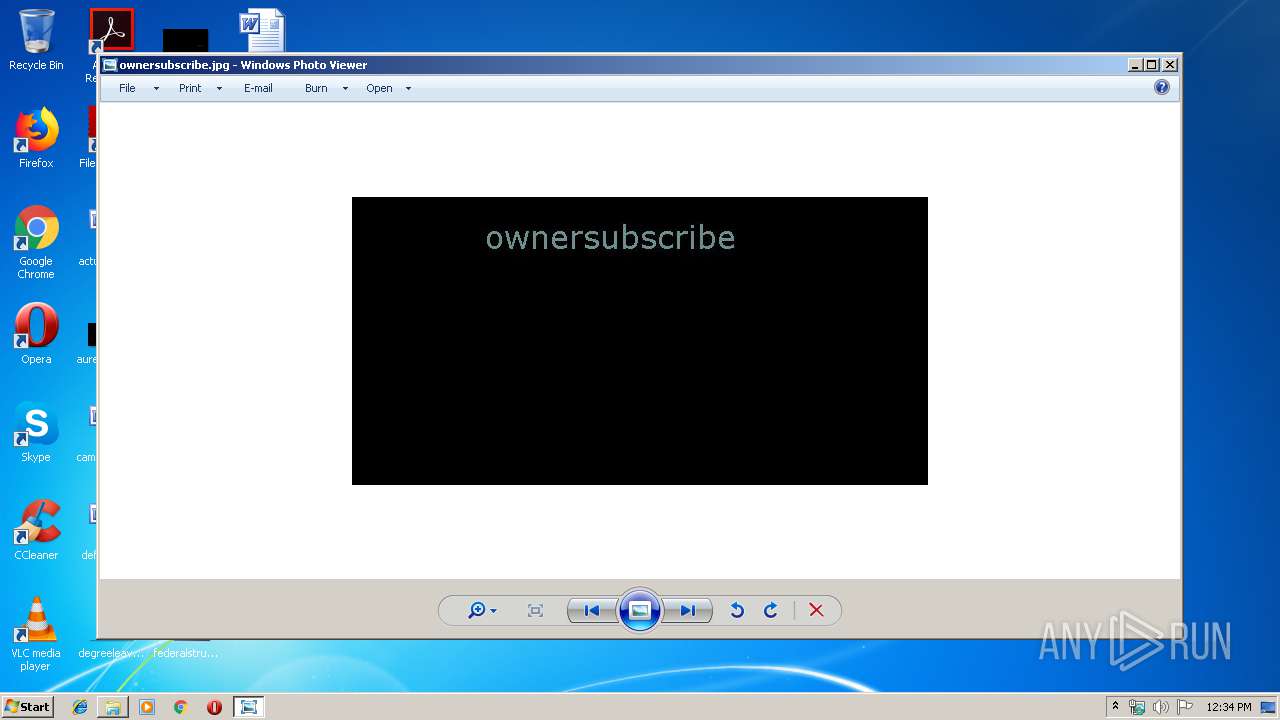The height and width of the screenshot is (720, 1280).
Task: Go to the next photo
Action: coord(688,610)
